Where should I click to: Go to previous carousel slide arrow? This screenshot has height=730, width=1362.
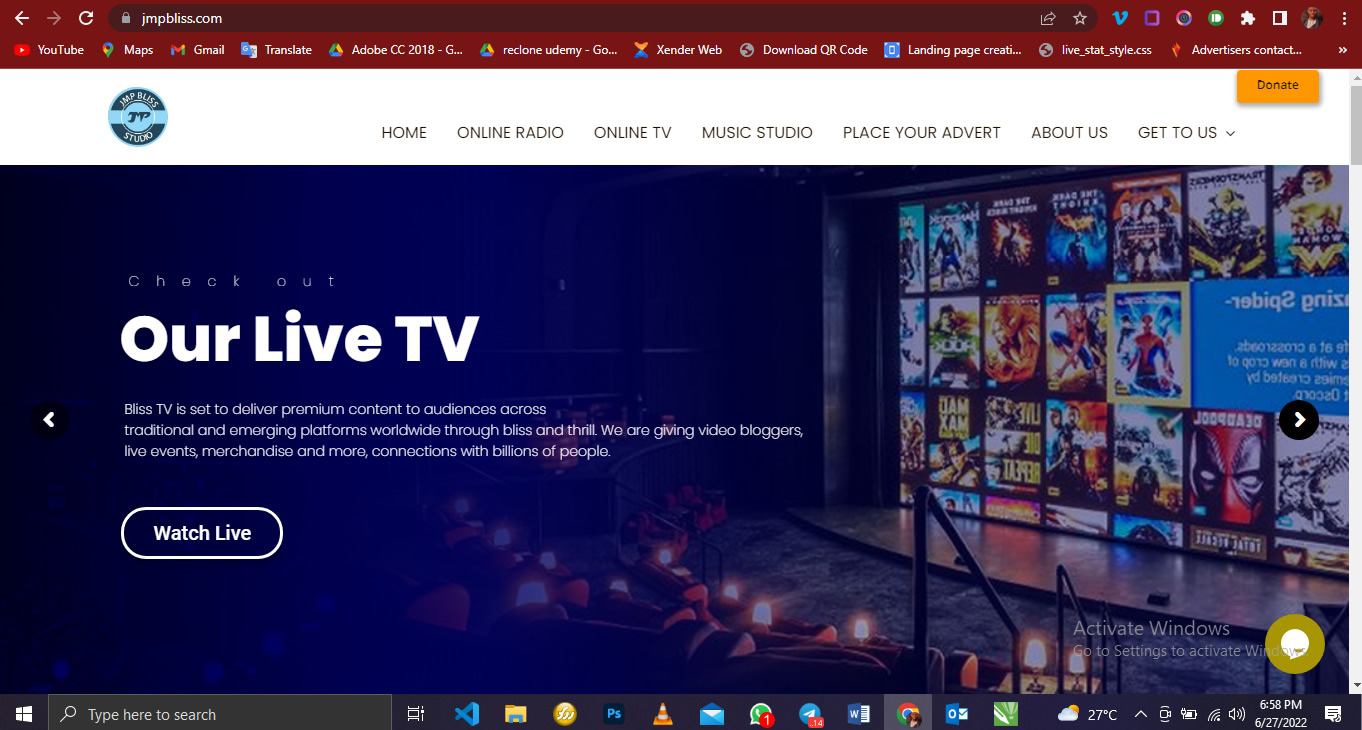(50, 420)
